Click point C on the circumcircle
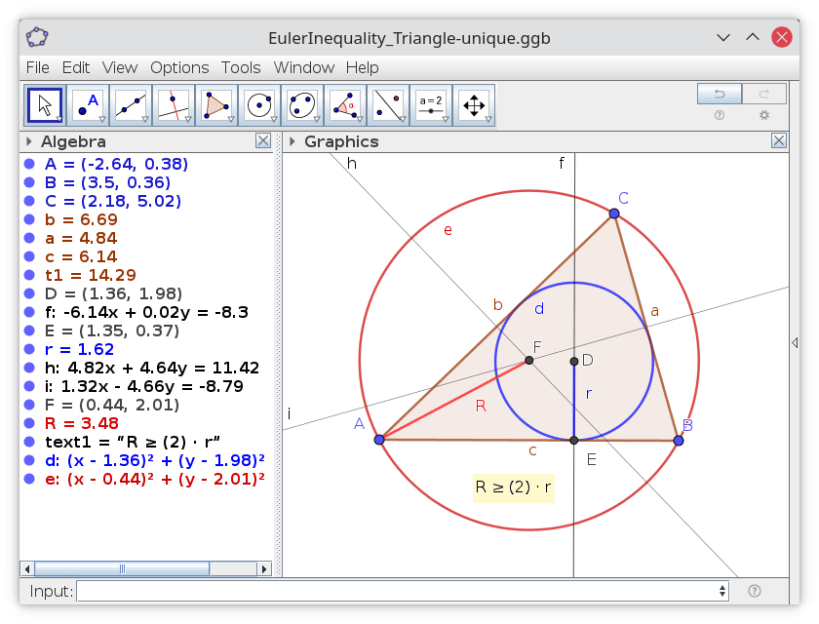This screenshot has width=819, height=624. pyautogui.click(x=614, y=213)
